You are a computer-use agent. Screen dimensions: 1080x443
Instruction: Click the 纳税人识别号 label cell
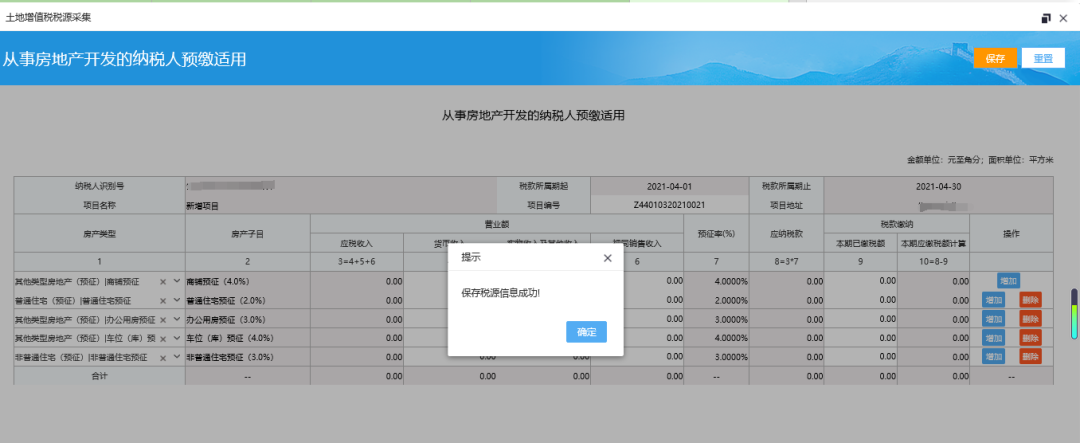pyautogui.click(x=99, y=187)
